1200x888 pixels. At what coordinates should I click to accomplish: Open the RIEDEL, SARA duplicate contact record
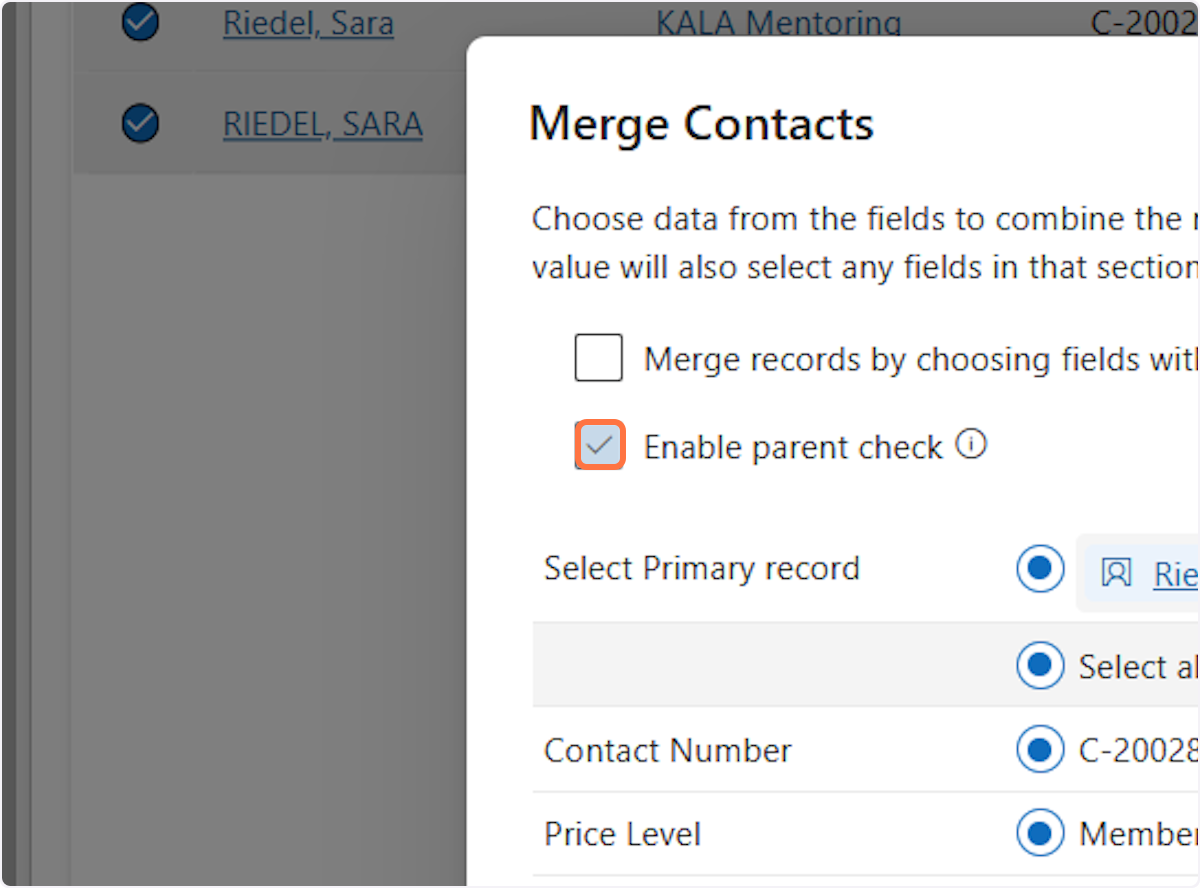[x=322, y=123]
